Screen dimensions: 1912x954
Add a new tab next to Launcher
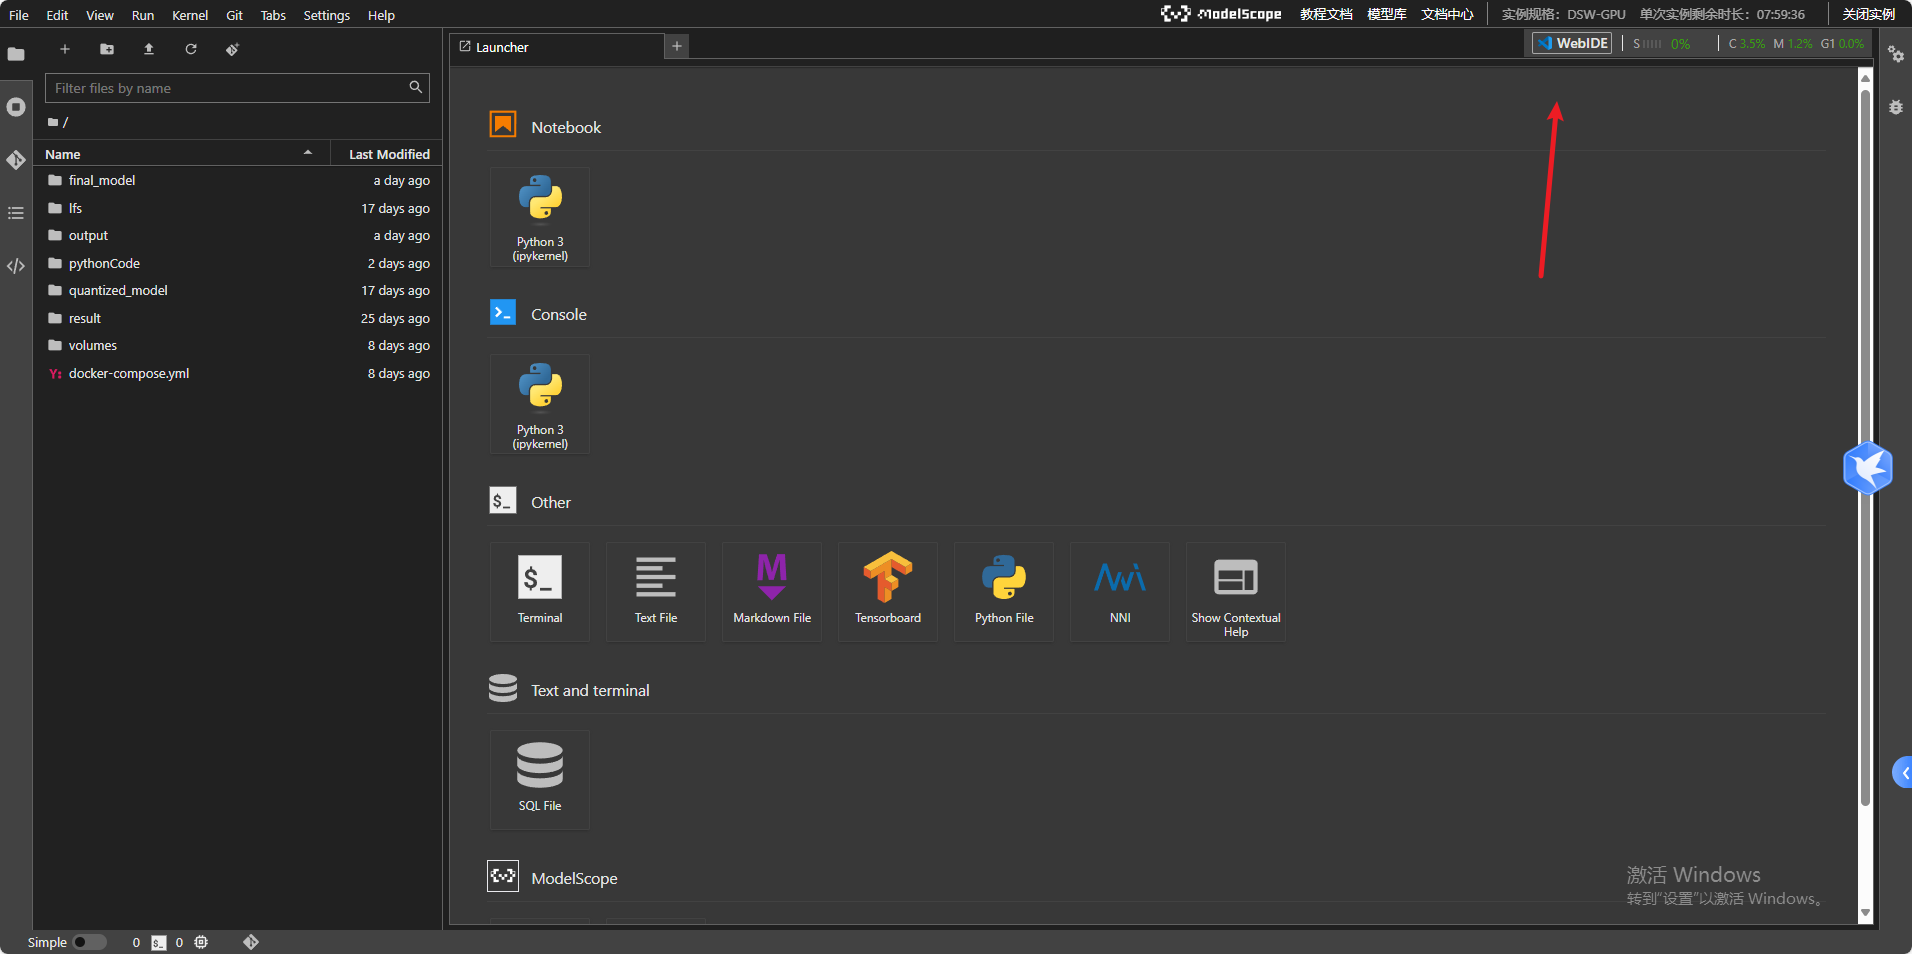click(x=677, y=46)
